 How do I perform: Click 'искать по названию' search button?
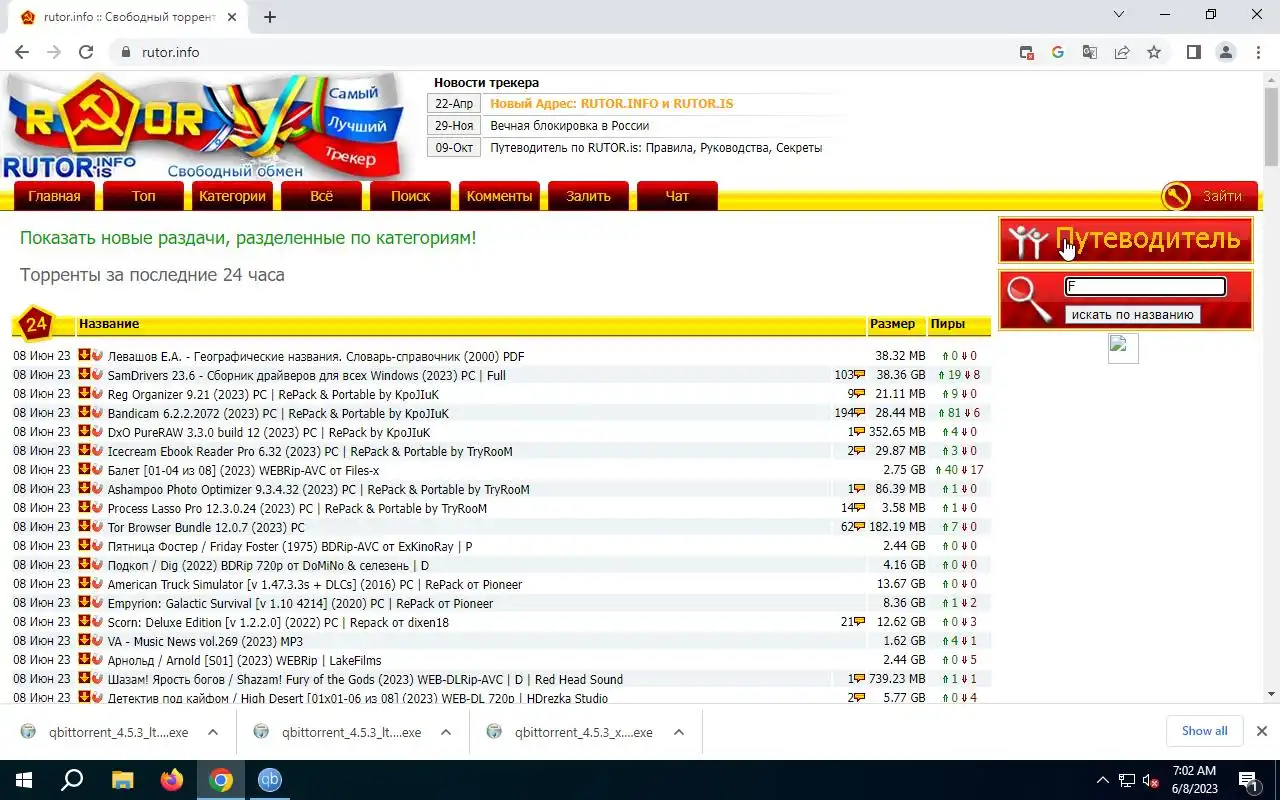pyautogui.click(x=1132, y=314)
